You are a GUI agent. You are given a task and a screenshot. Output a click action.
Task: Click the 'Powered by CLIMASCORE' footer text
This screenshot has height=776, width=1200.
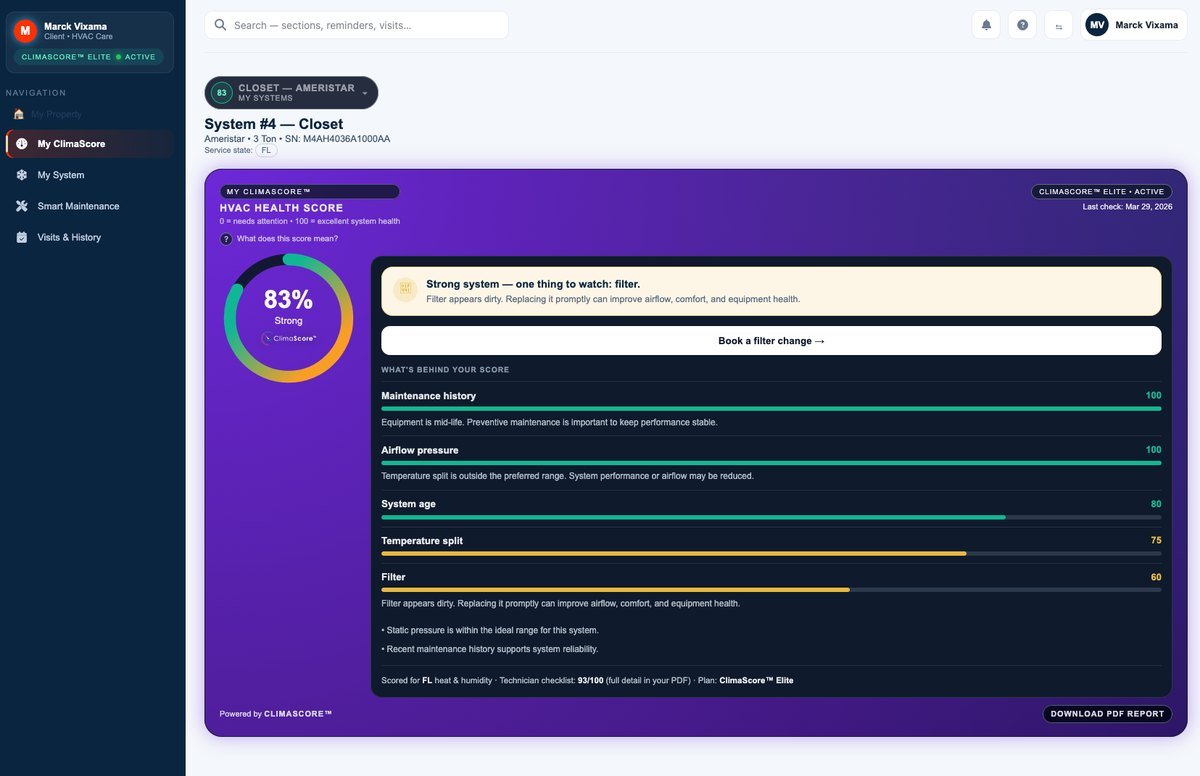click(276, 714)
